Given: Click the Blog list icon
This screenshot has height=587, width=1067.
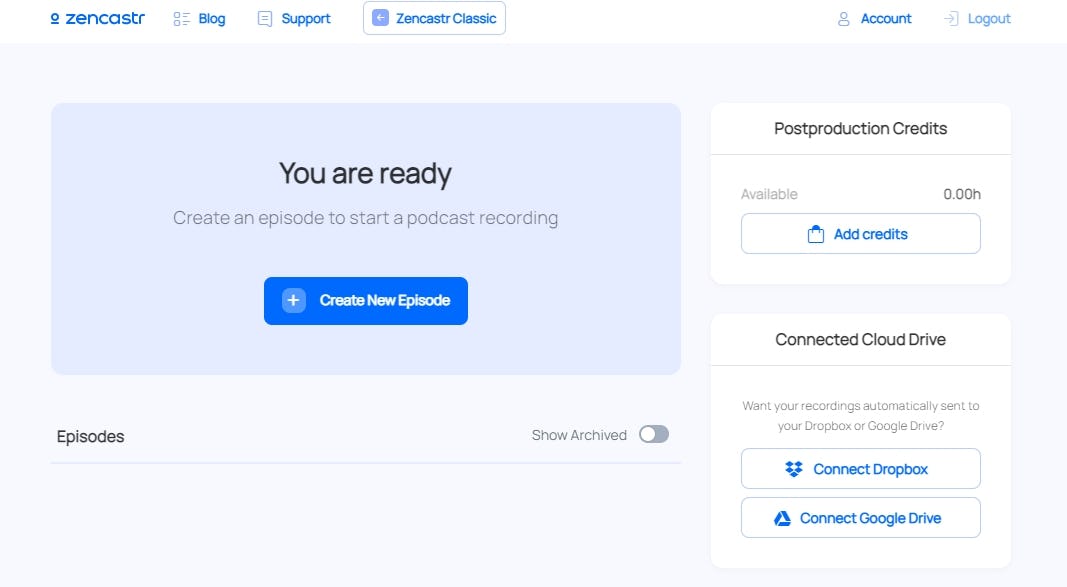Looking at the screenshot, I should (x=182, y=19).
